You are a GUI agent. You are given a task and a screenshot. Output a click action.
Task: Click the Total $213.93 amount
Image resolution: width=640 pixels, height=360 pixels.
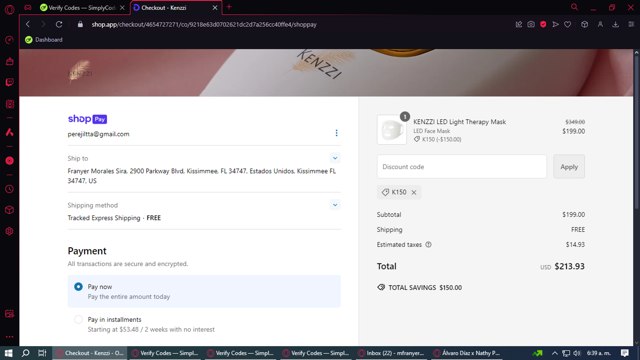[x=569, y=267]
